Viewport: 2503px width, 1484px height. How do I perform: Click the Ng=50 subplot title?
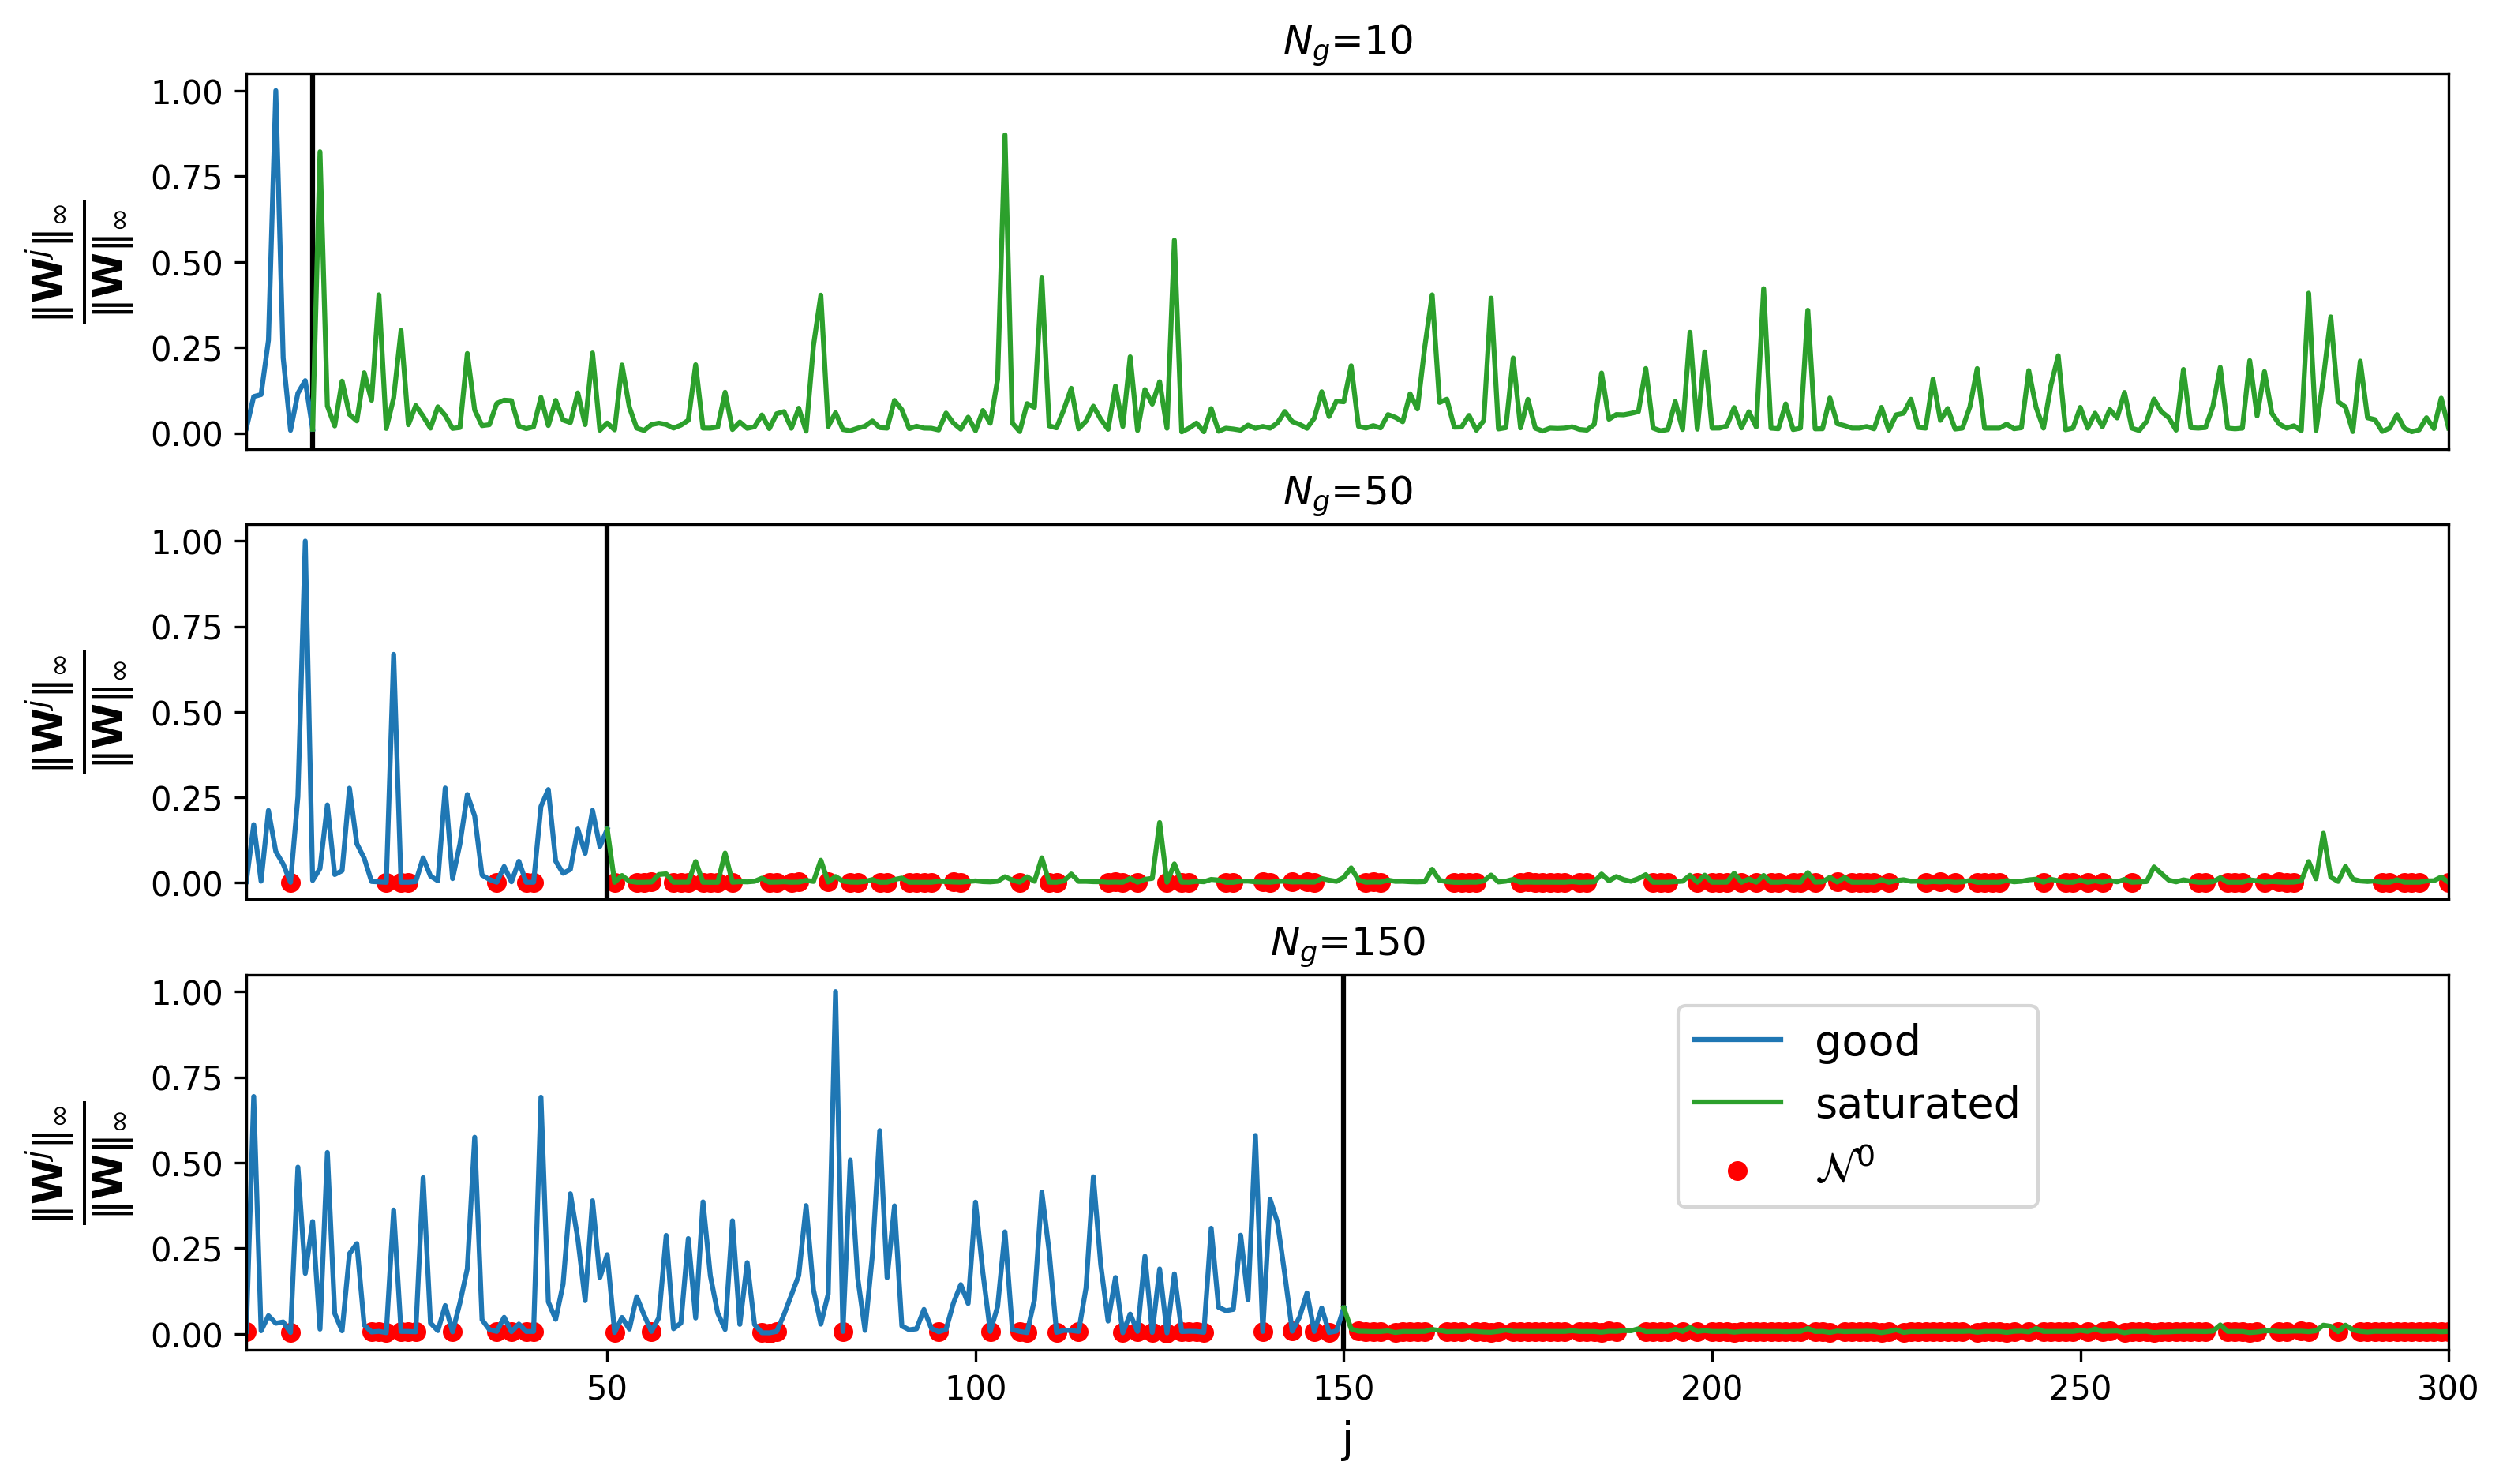point(1347,491)
